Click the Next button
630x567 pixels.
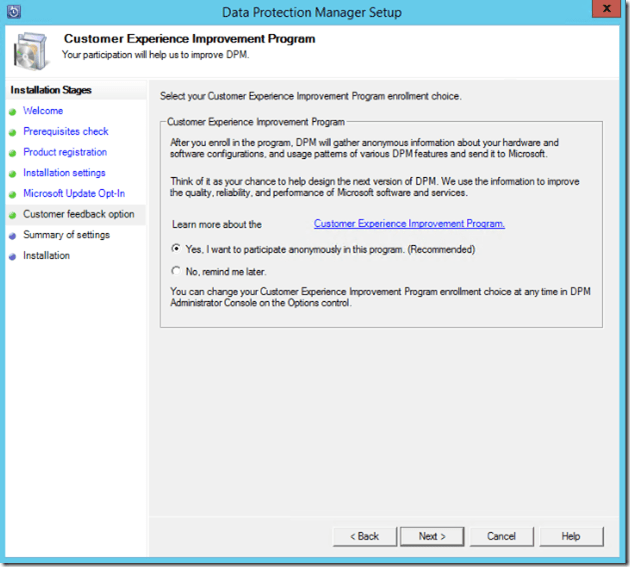(432, 536)
